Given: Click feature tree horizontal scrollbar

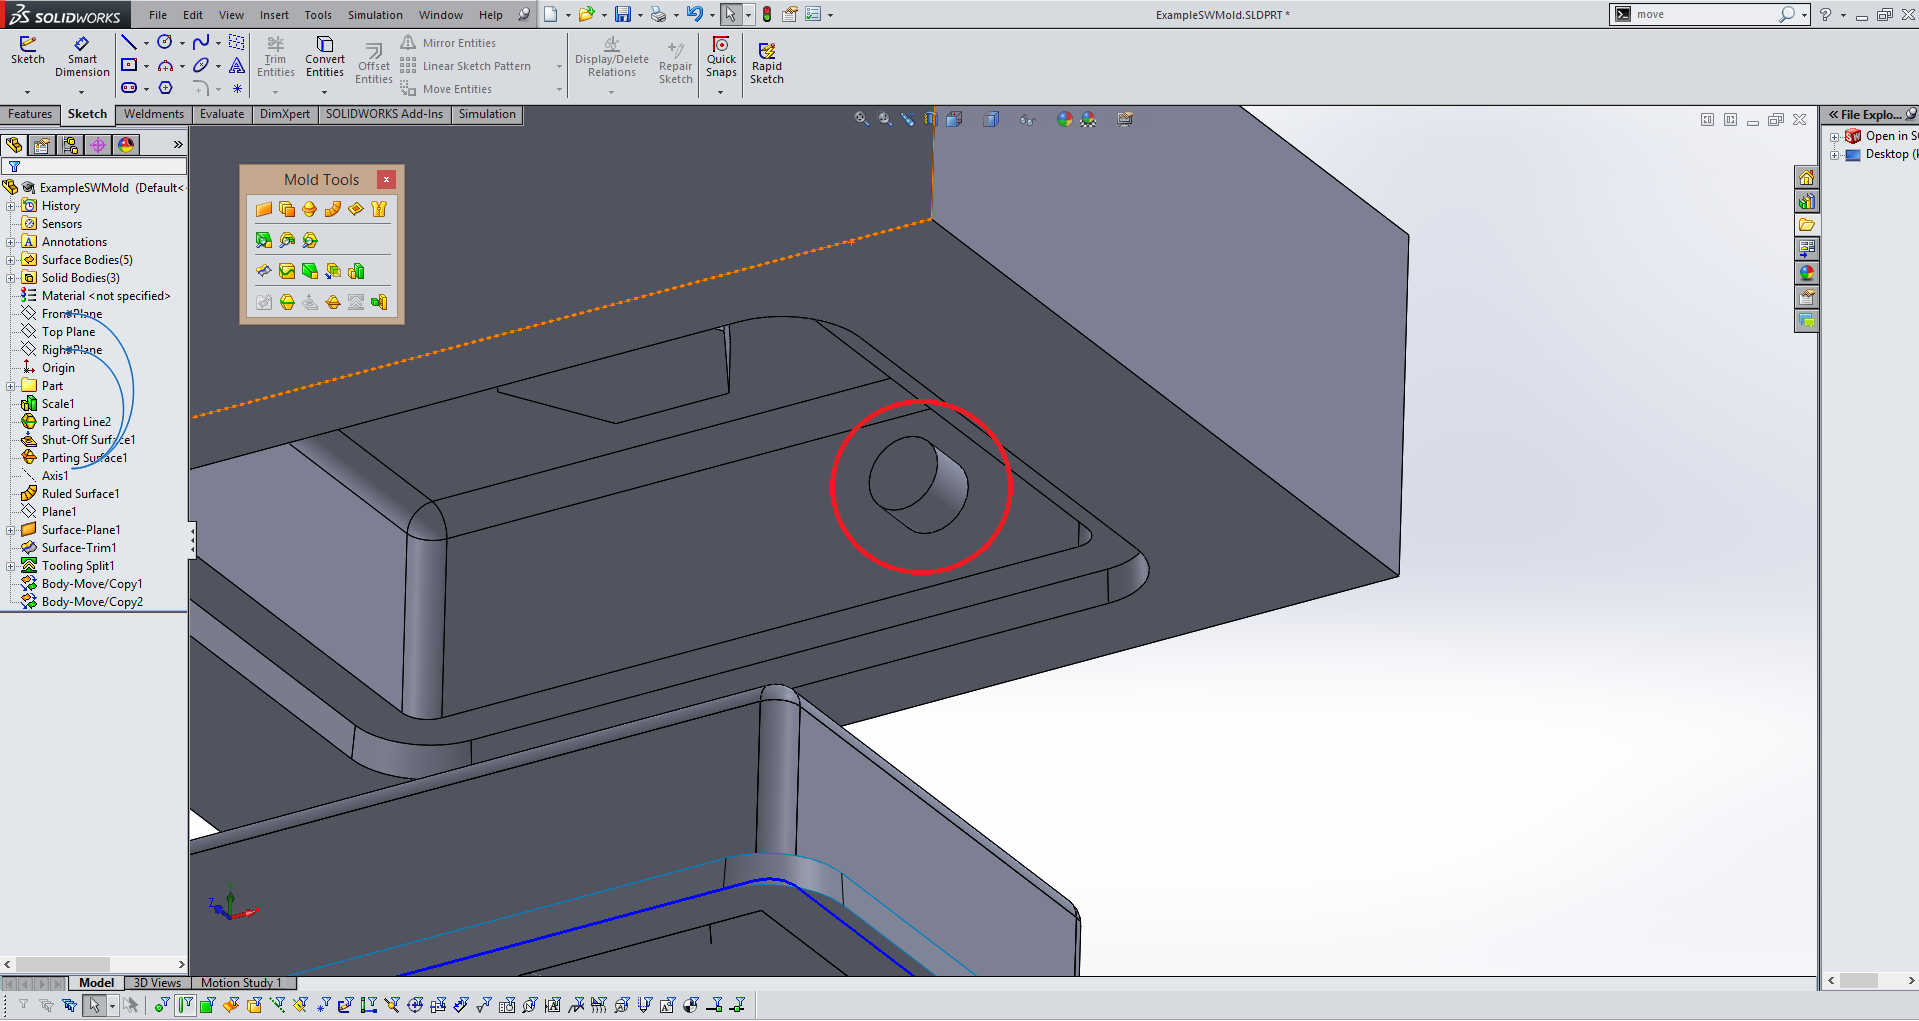Looking at the screenshot, I should coord(94,965).
